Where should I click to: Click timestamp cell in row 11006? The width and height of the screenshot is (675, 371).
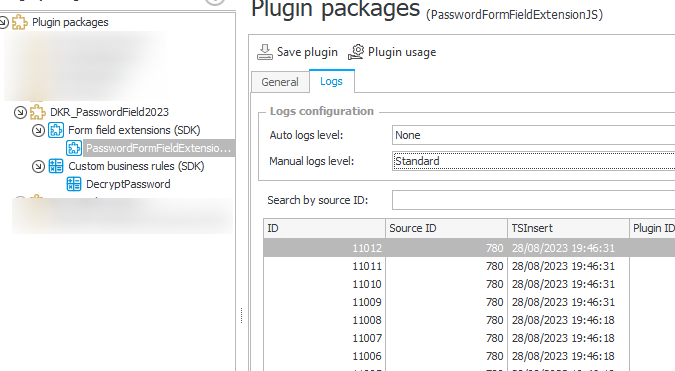point(568,356)
